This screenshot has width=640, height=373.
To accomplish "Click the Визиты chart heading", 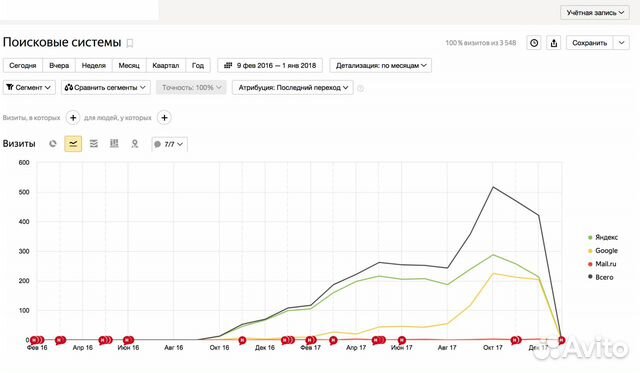I will [x=19, y=144].
